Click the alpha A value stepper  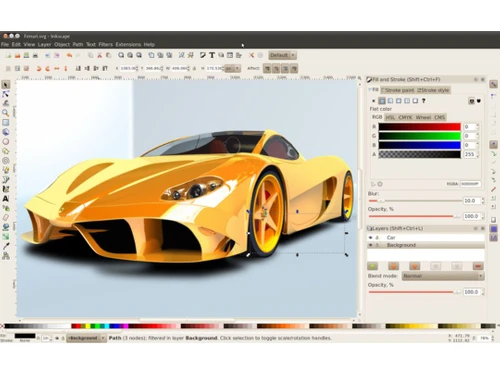477,154
